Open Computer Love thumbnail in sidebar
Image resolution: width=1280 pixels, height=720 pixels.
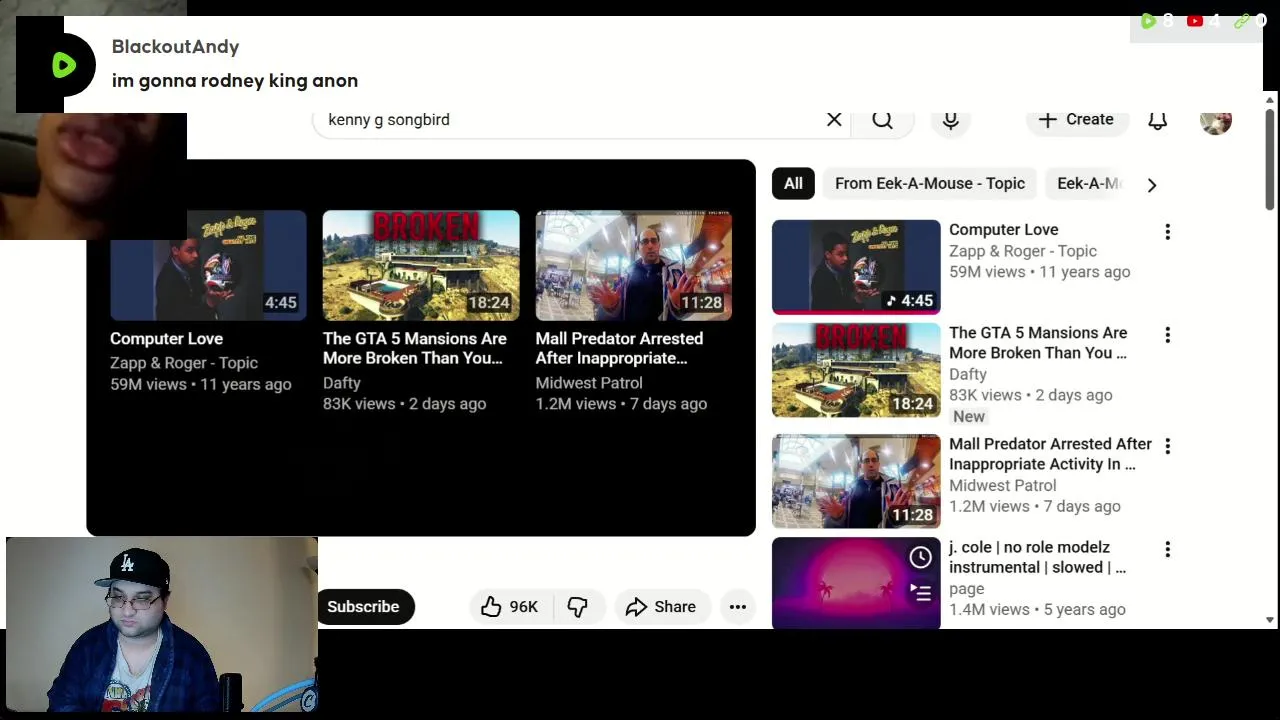click(856, 267)
